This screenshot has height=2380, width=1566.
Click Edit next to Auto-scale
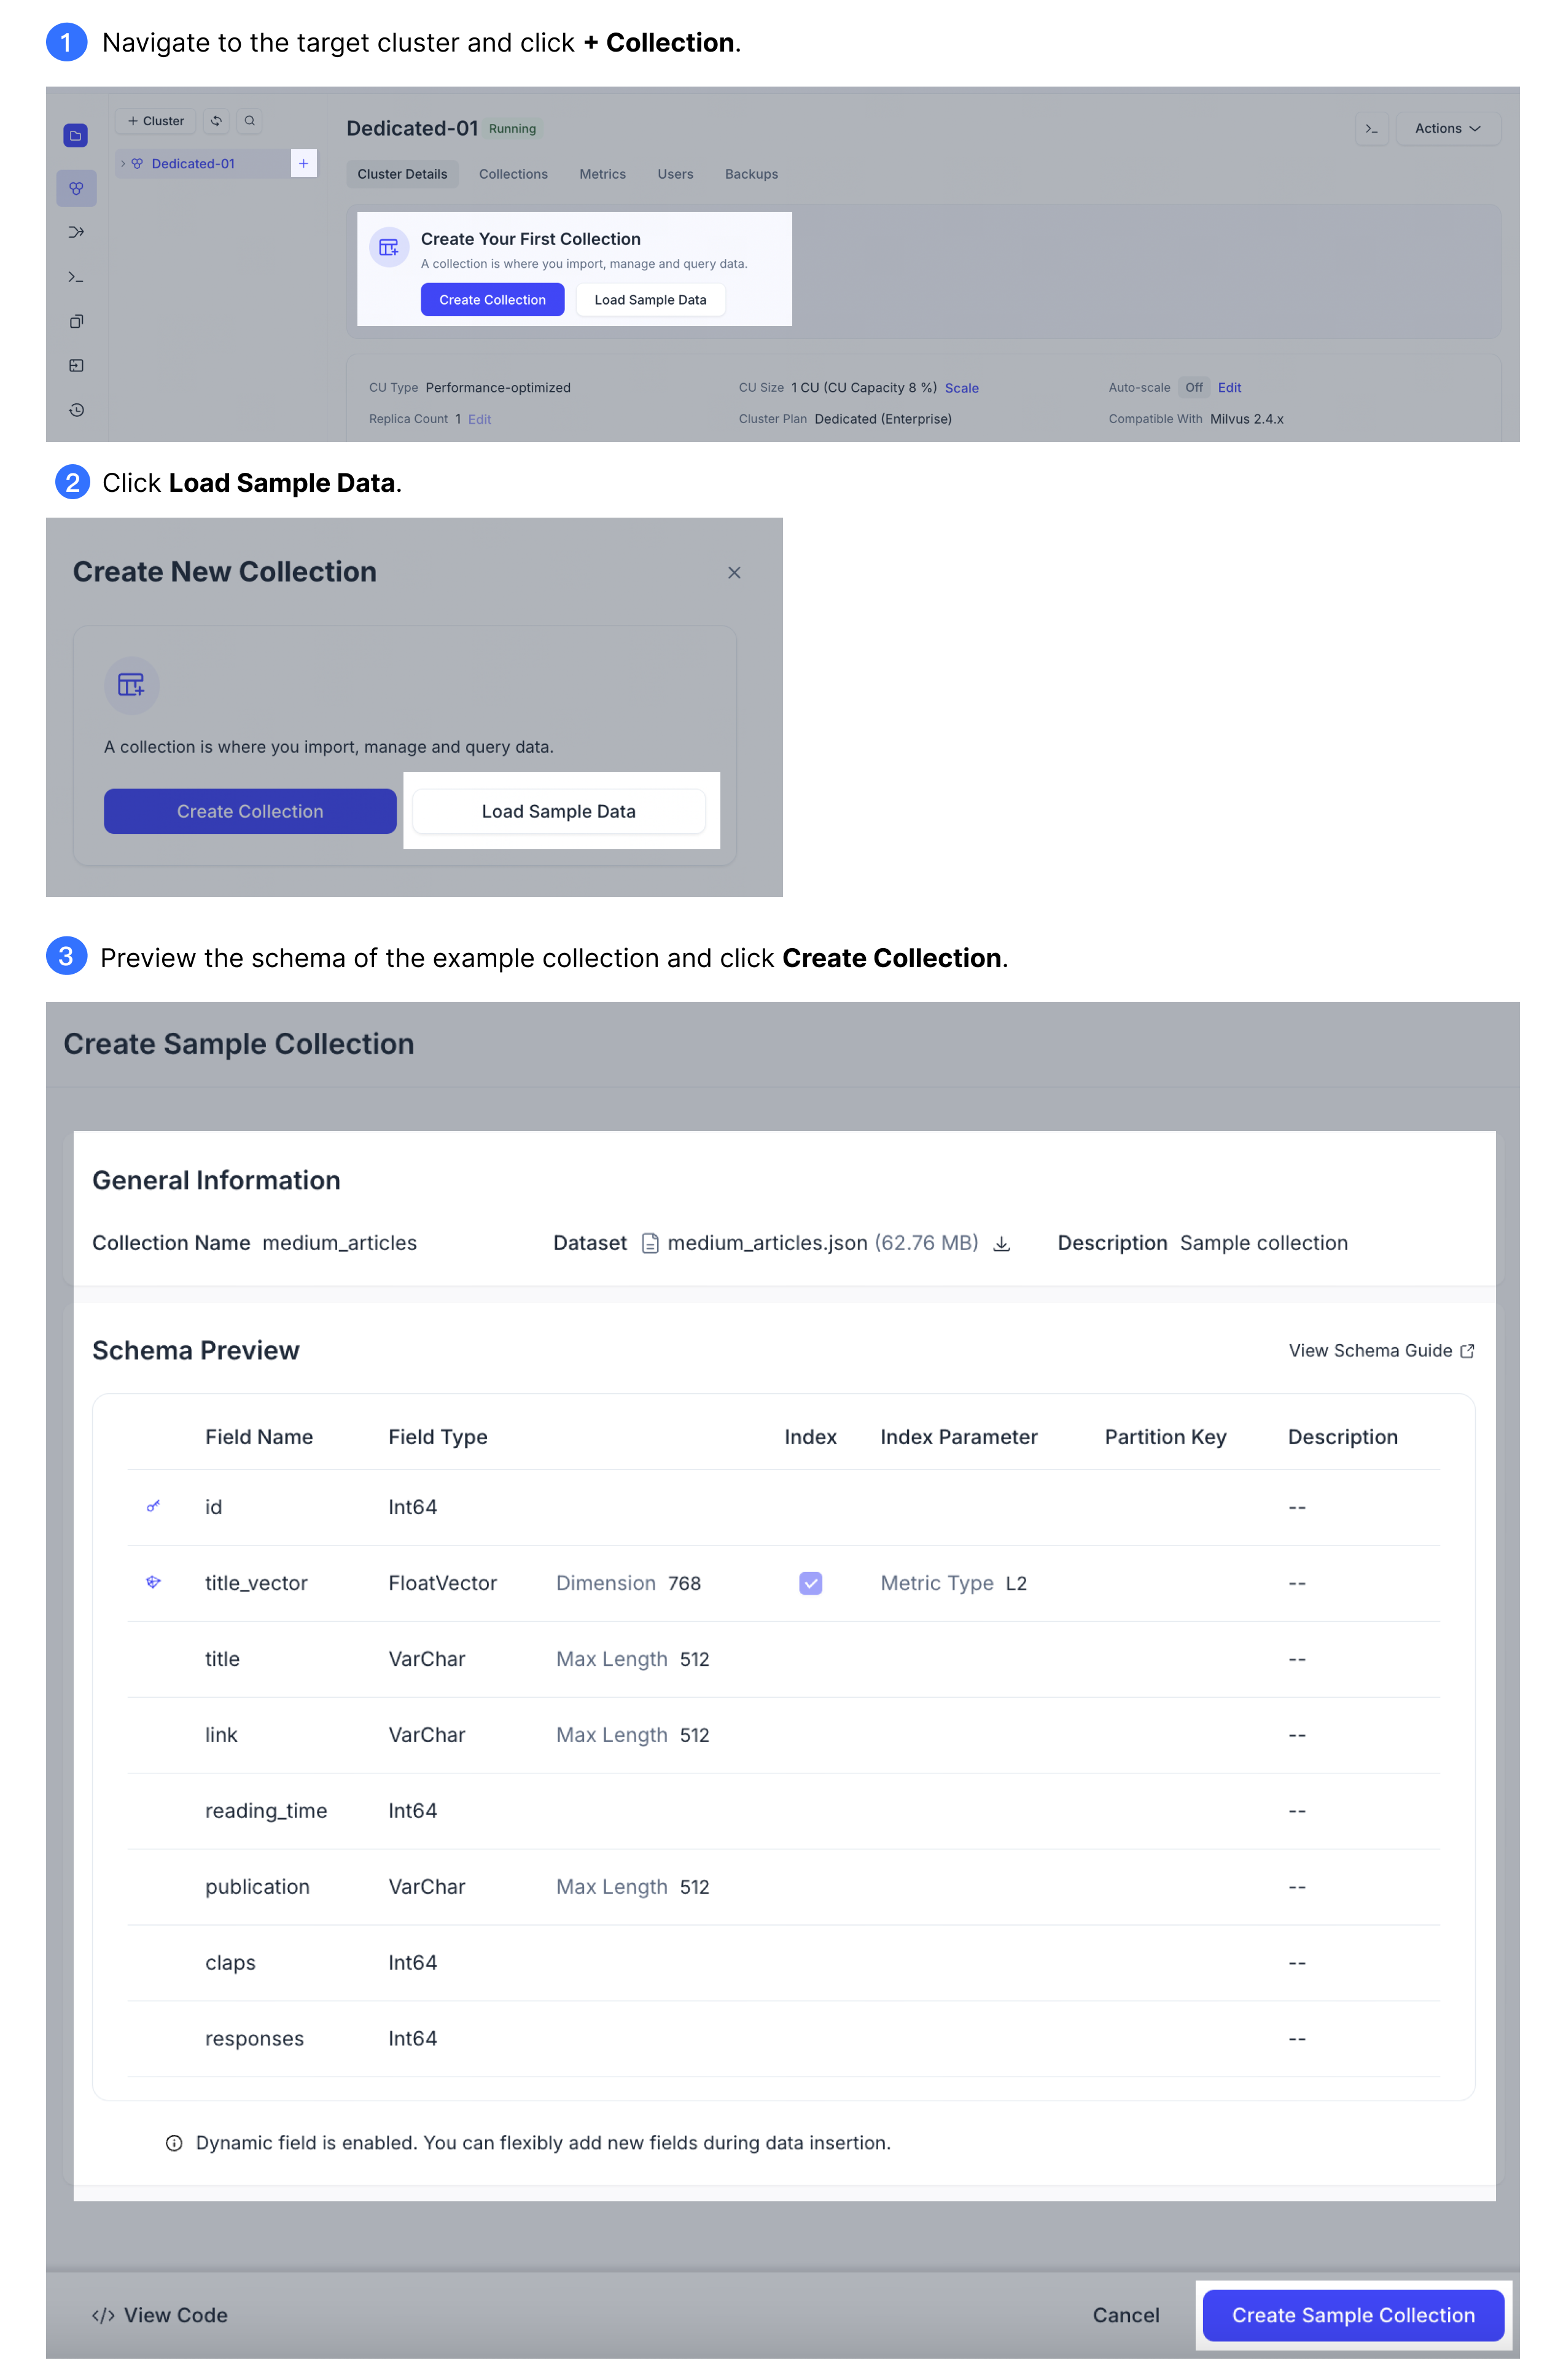1229,388
